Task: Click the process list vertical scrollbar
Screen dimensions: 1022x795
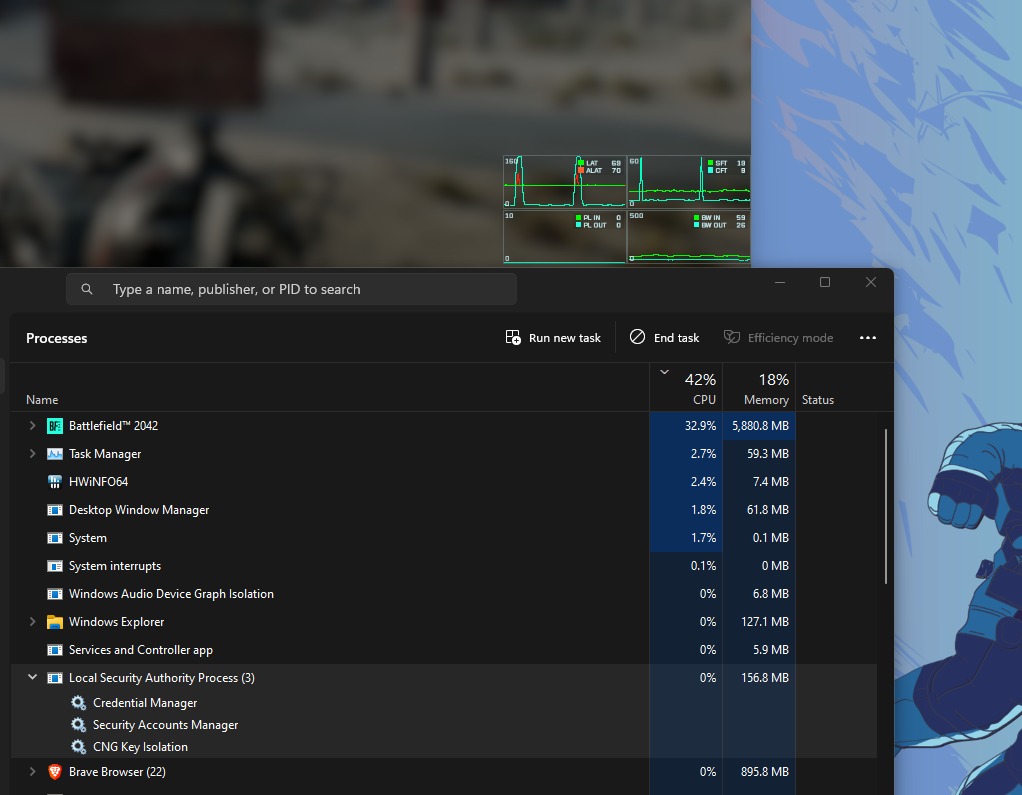Action: coord(886,506)
